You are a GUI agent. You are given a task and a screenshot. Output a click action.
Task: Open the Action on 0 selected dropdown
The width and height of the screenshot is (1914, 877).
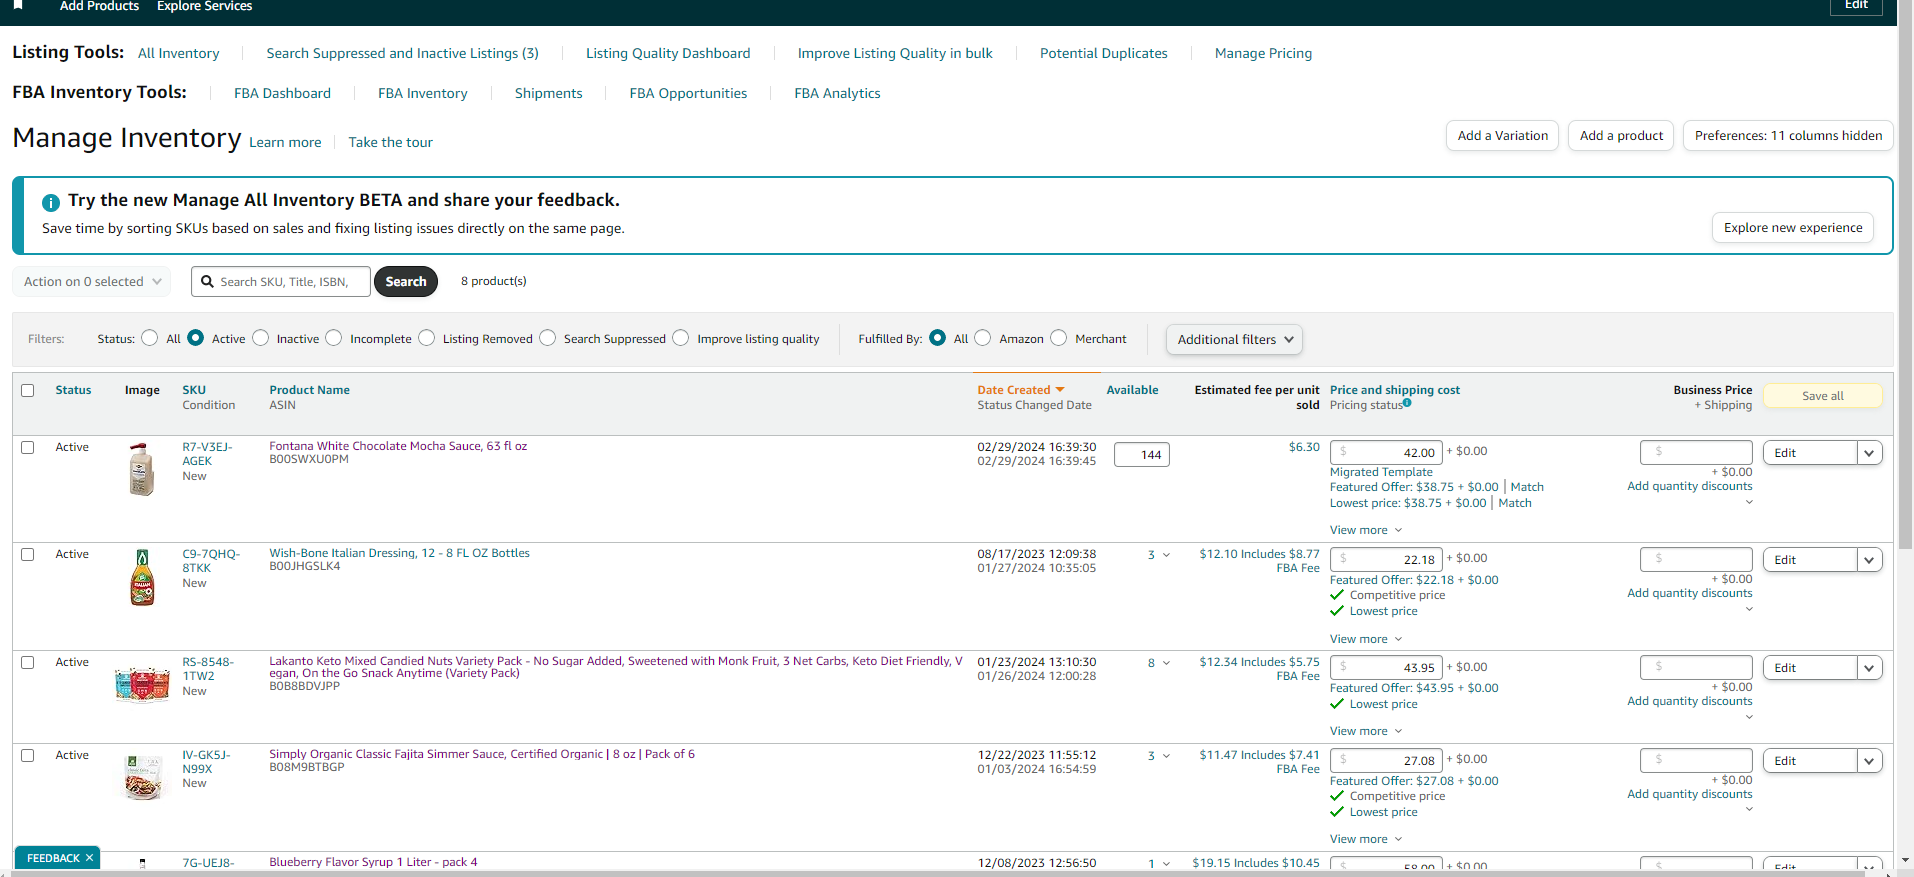pos(92,282)
